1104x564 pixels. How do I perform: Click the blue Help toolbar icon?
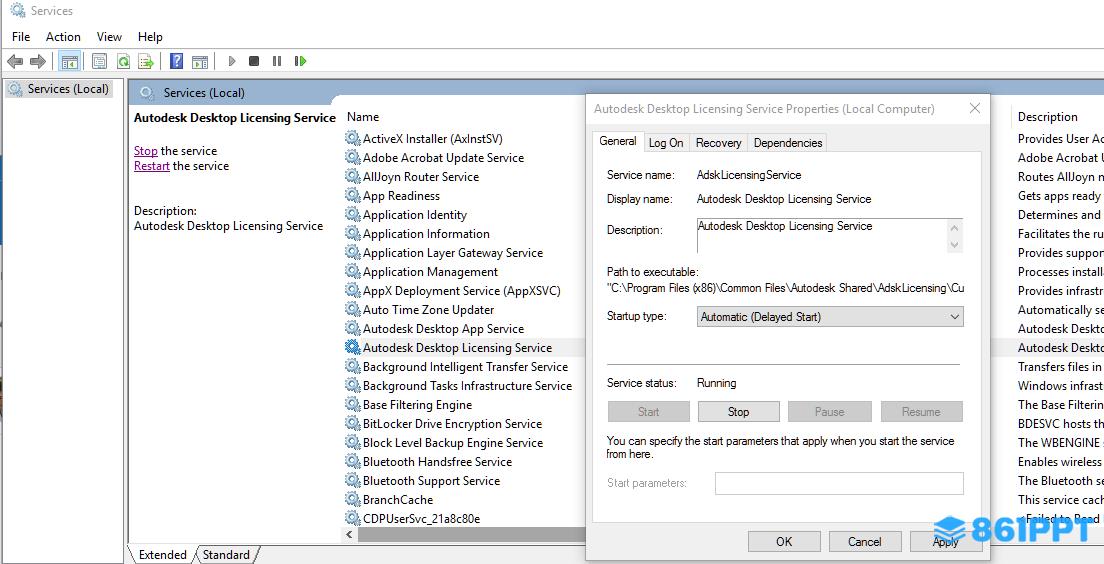[177, 61]
